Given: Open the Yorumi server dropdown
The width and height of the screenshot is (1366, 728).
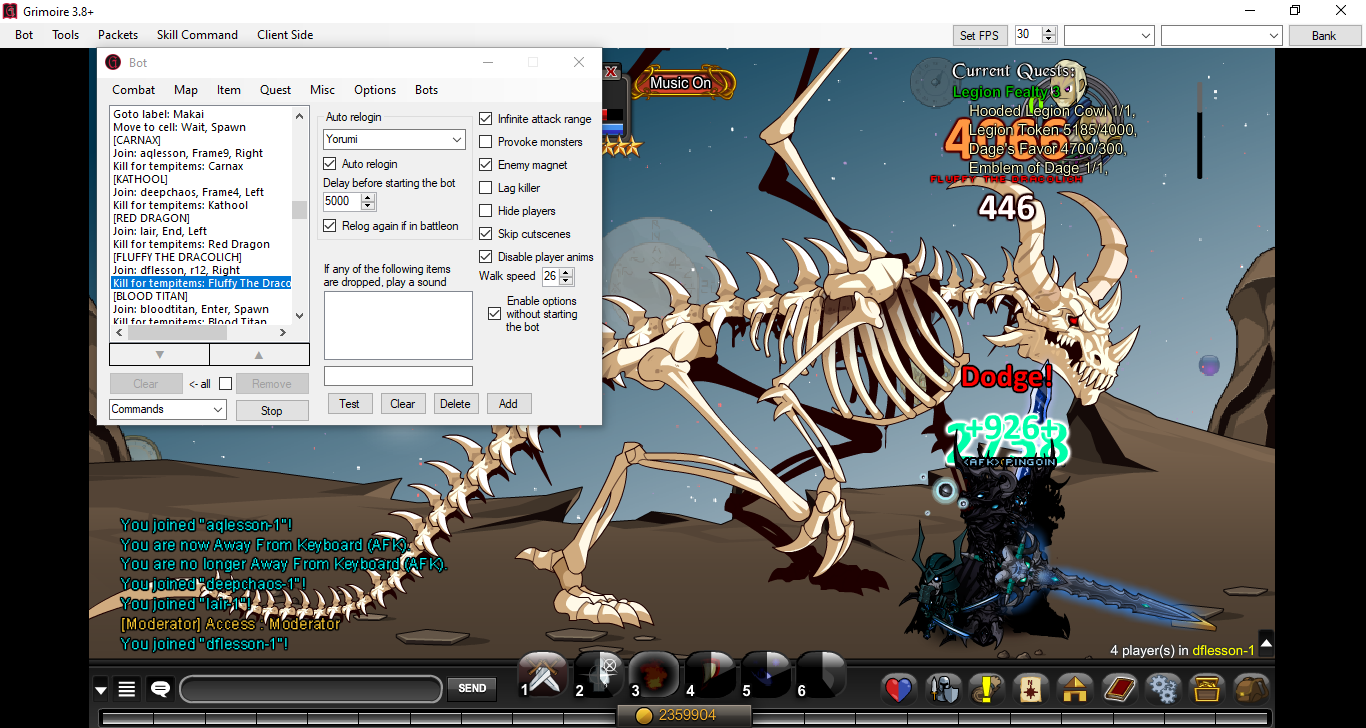Looking at the screenshot, I should [394, 140].
